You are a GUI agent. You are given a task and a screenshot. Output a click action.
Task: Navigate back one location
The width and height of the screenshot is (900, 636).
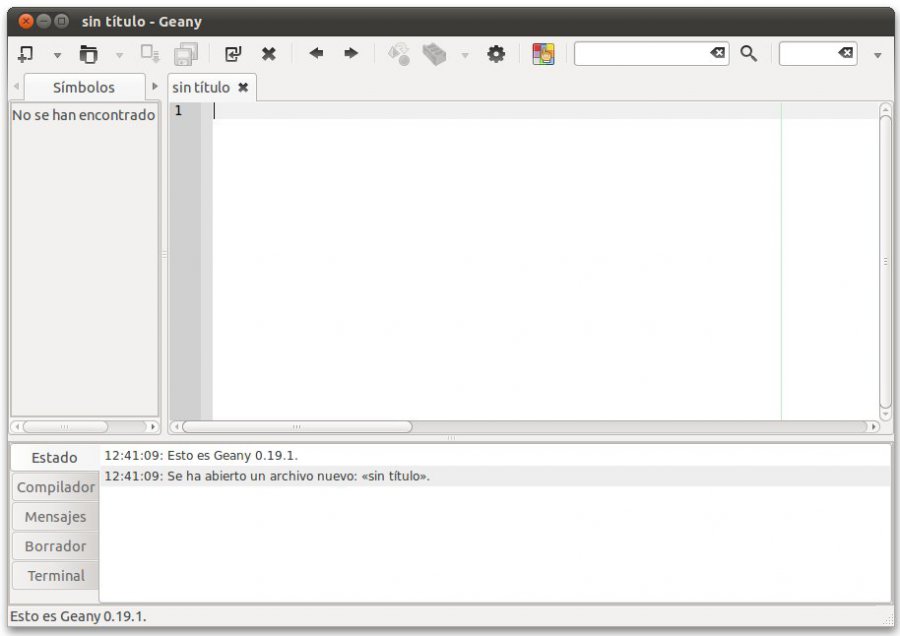(x=316, y=53)
